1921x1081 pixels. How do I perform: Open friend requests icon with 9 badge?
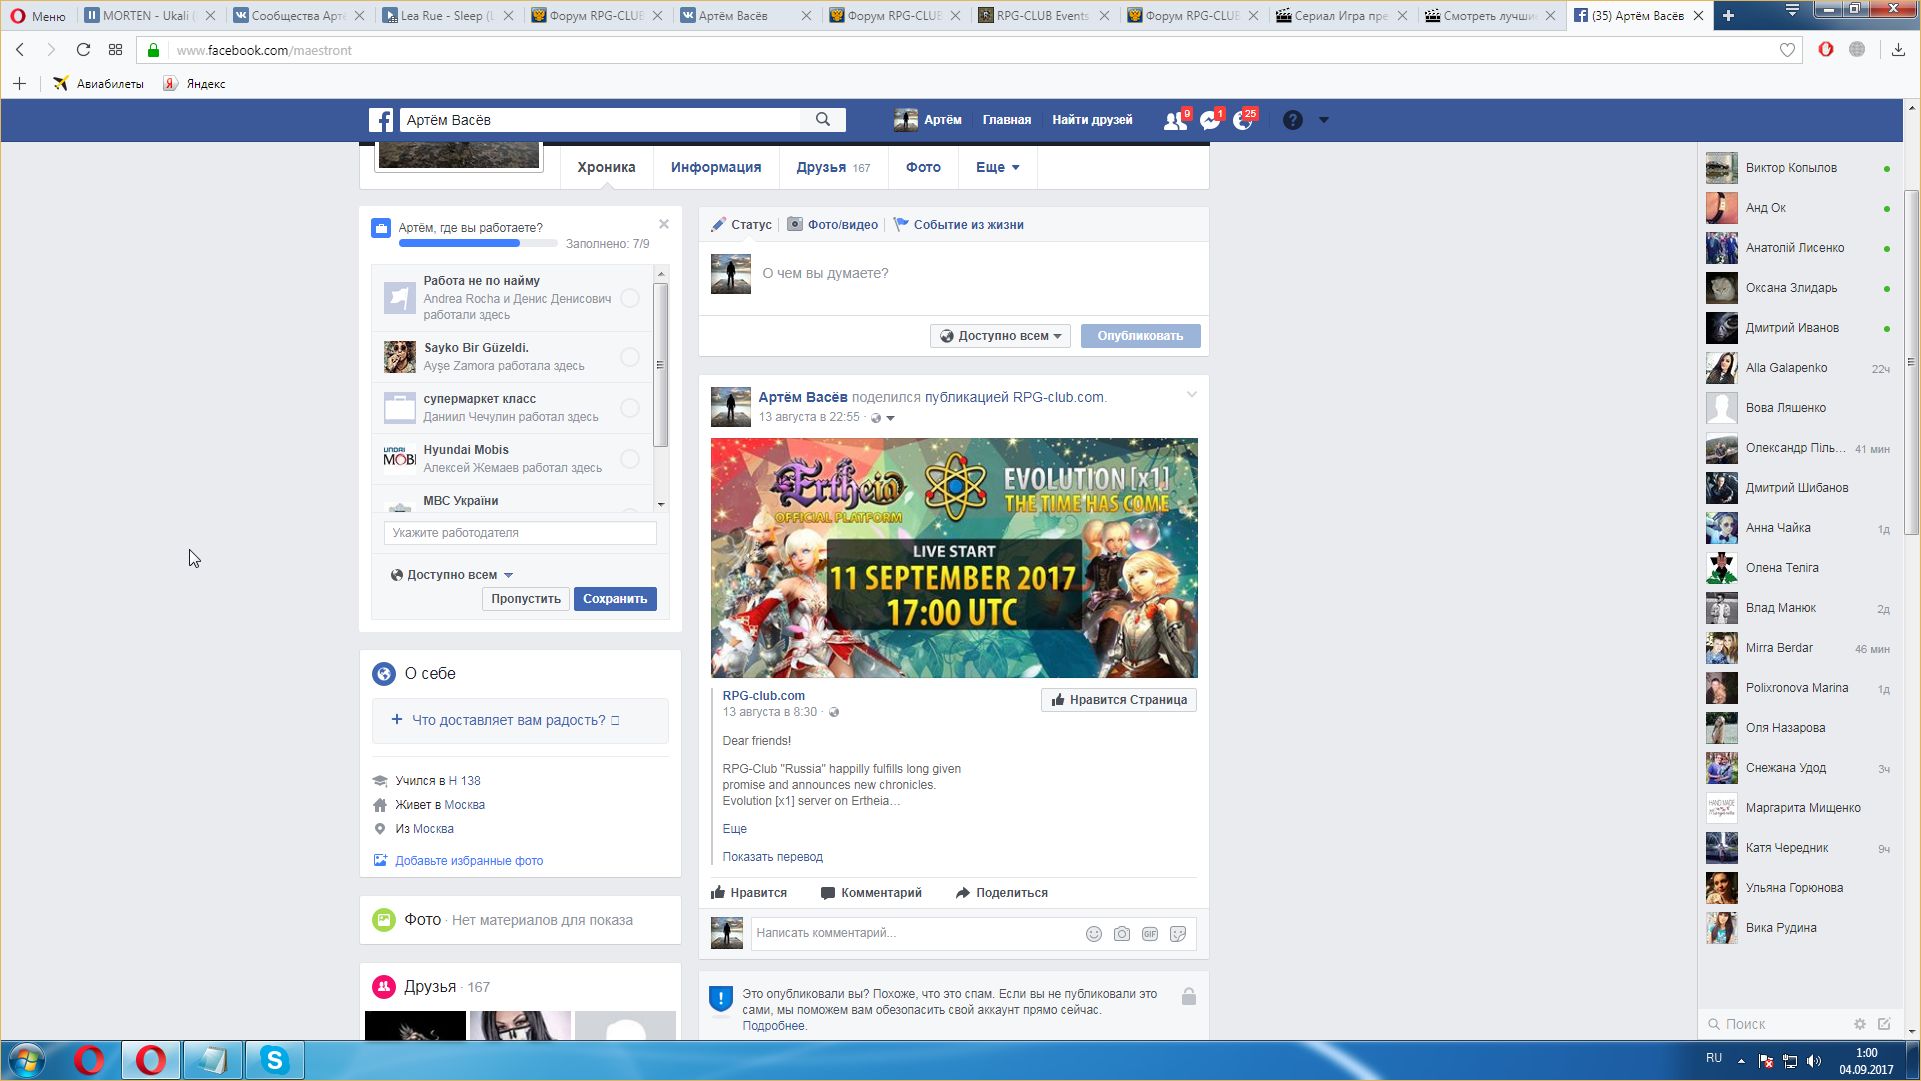point(1175,120)
